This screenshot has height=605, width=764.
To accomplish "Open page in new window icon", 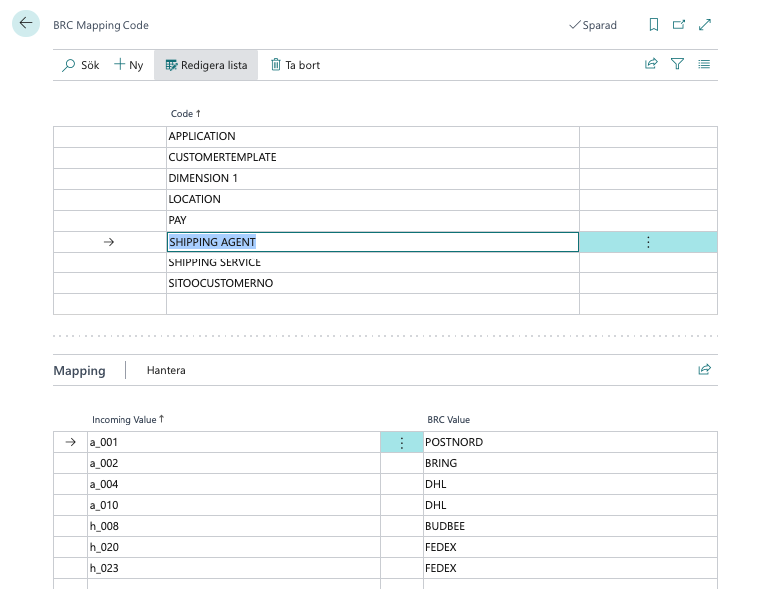I will click(679, 25).
